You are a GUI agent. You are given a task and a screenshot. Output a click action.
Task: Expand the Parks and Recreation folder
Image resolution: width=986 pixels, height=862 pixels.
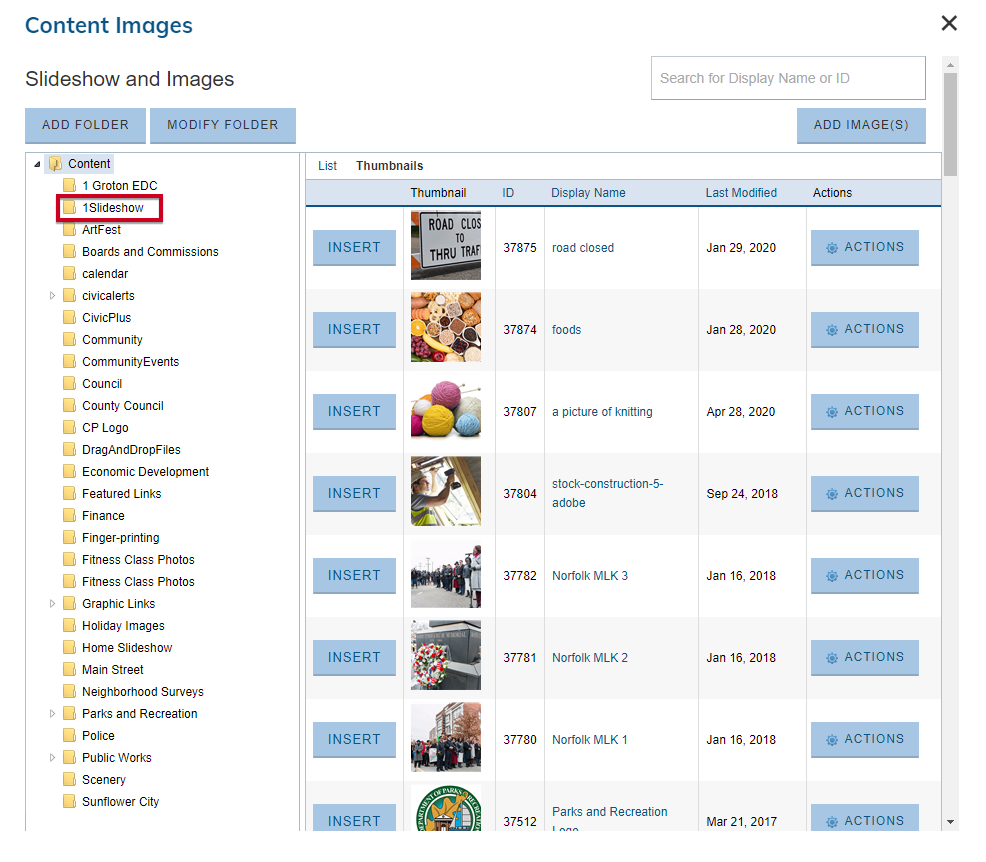click(x=52, y=714)
